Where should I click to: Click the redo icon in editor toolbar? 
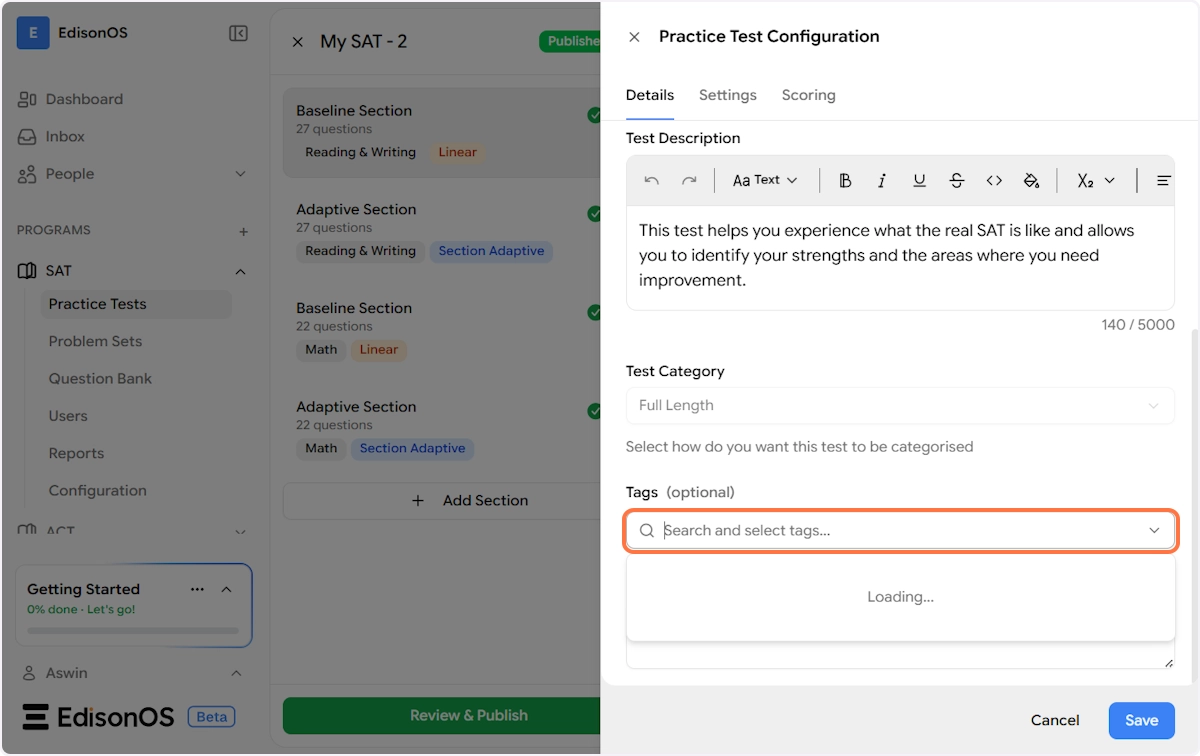pyautogui.click(x=689, y=181)
